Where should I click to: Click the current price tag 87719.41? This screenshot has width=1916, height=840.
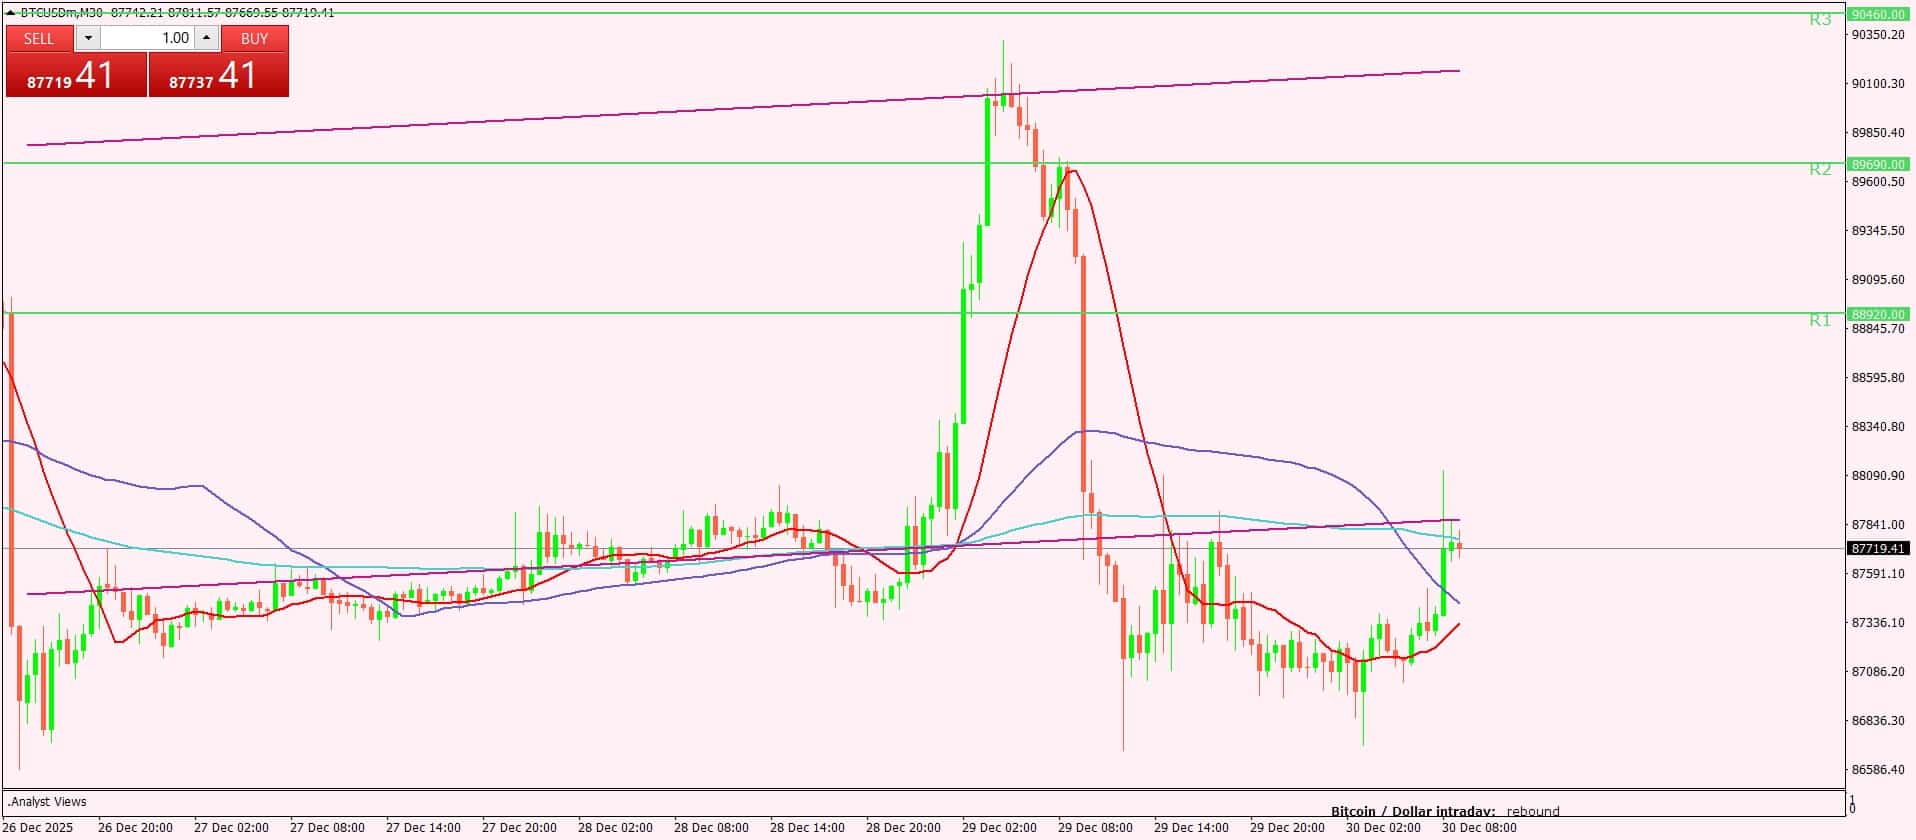click(x=1878, y=548)
